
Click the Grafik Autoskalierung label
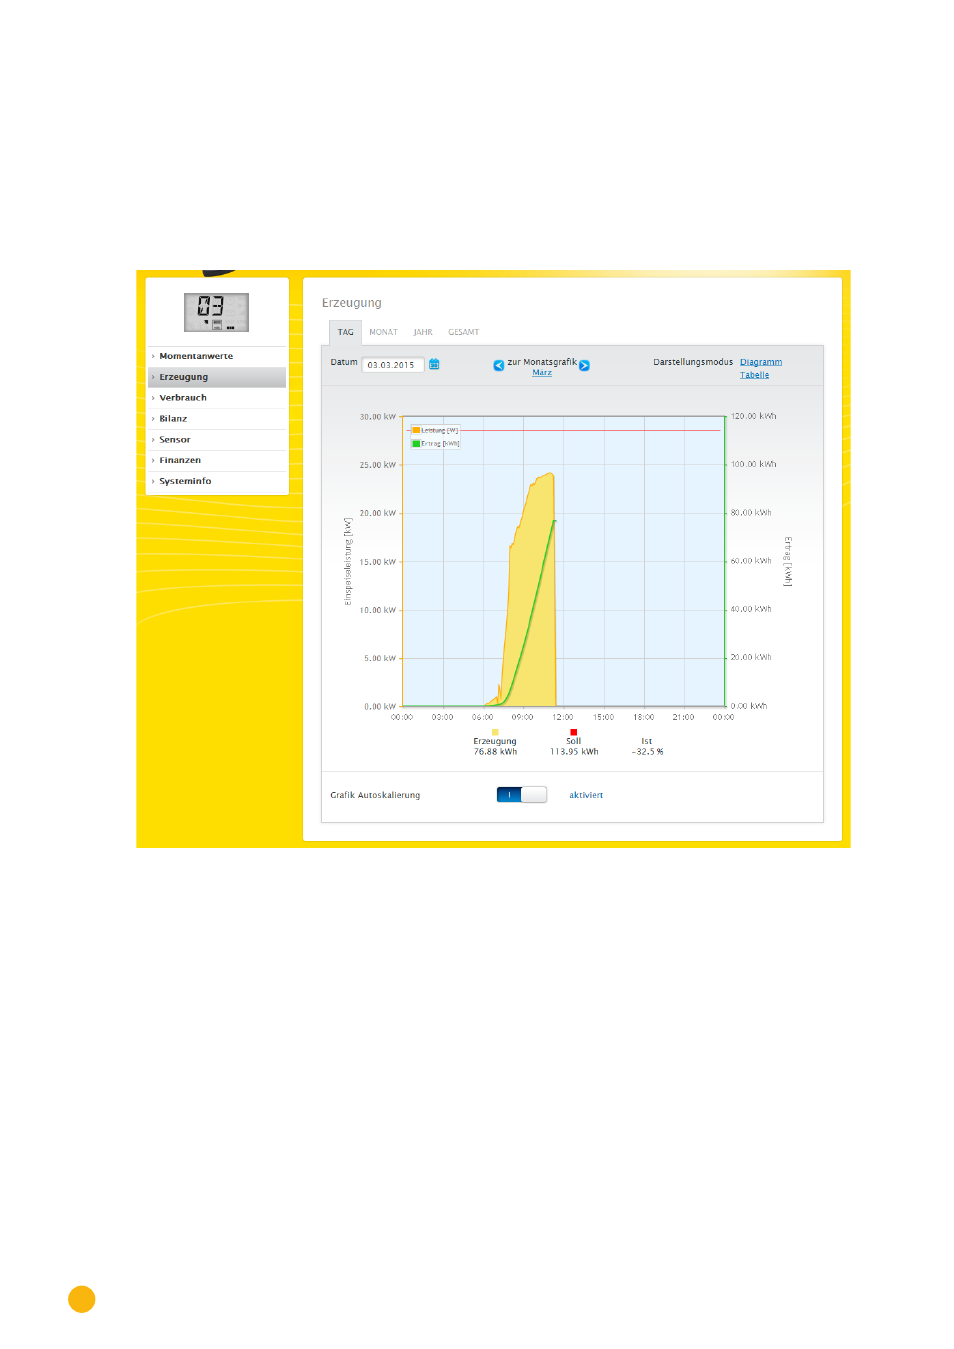[x=375, y=795]
